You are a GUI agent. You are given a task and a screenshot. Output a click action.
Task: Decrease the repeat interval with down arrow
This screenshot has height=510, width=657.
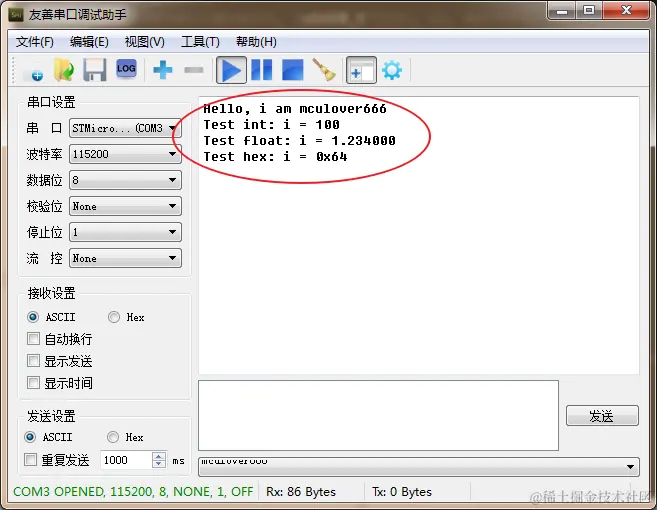(159, 464)
